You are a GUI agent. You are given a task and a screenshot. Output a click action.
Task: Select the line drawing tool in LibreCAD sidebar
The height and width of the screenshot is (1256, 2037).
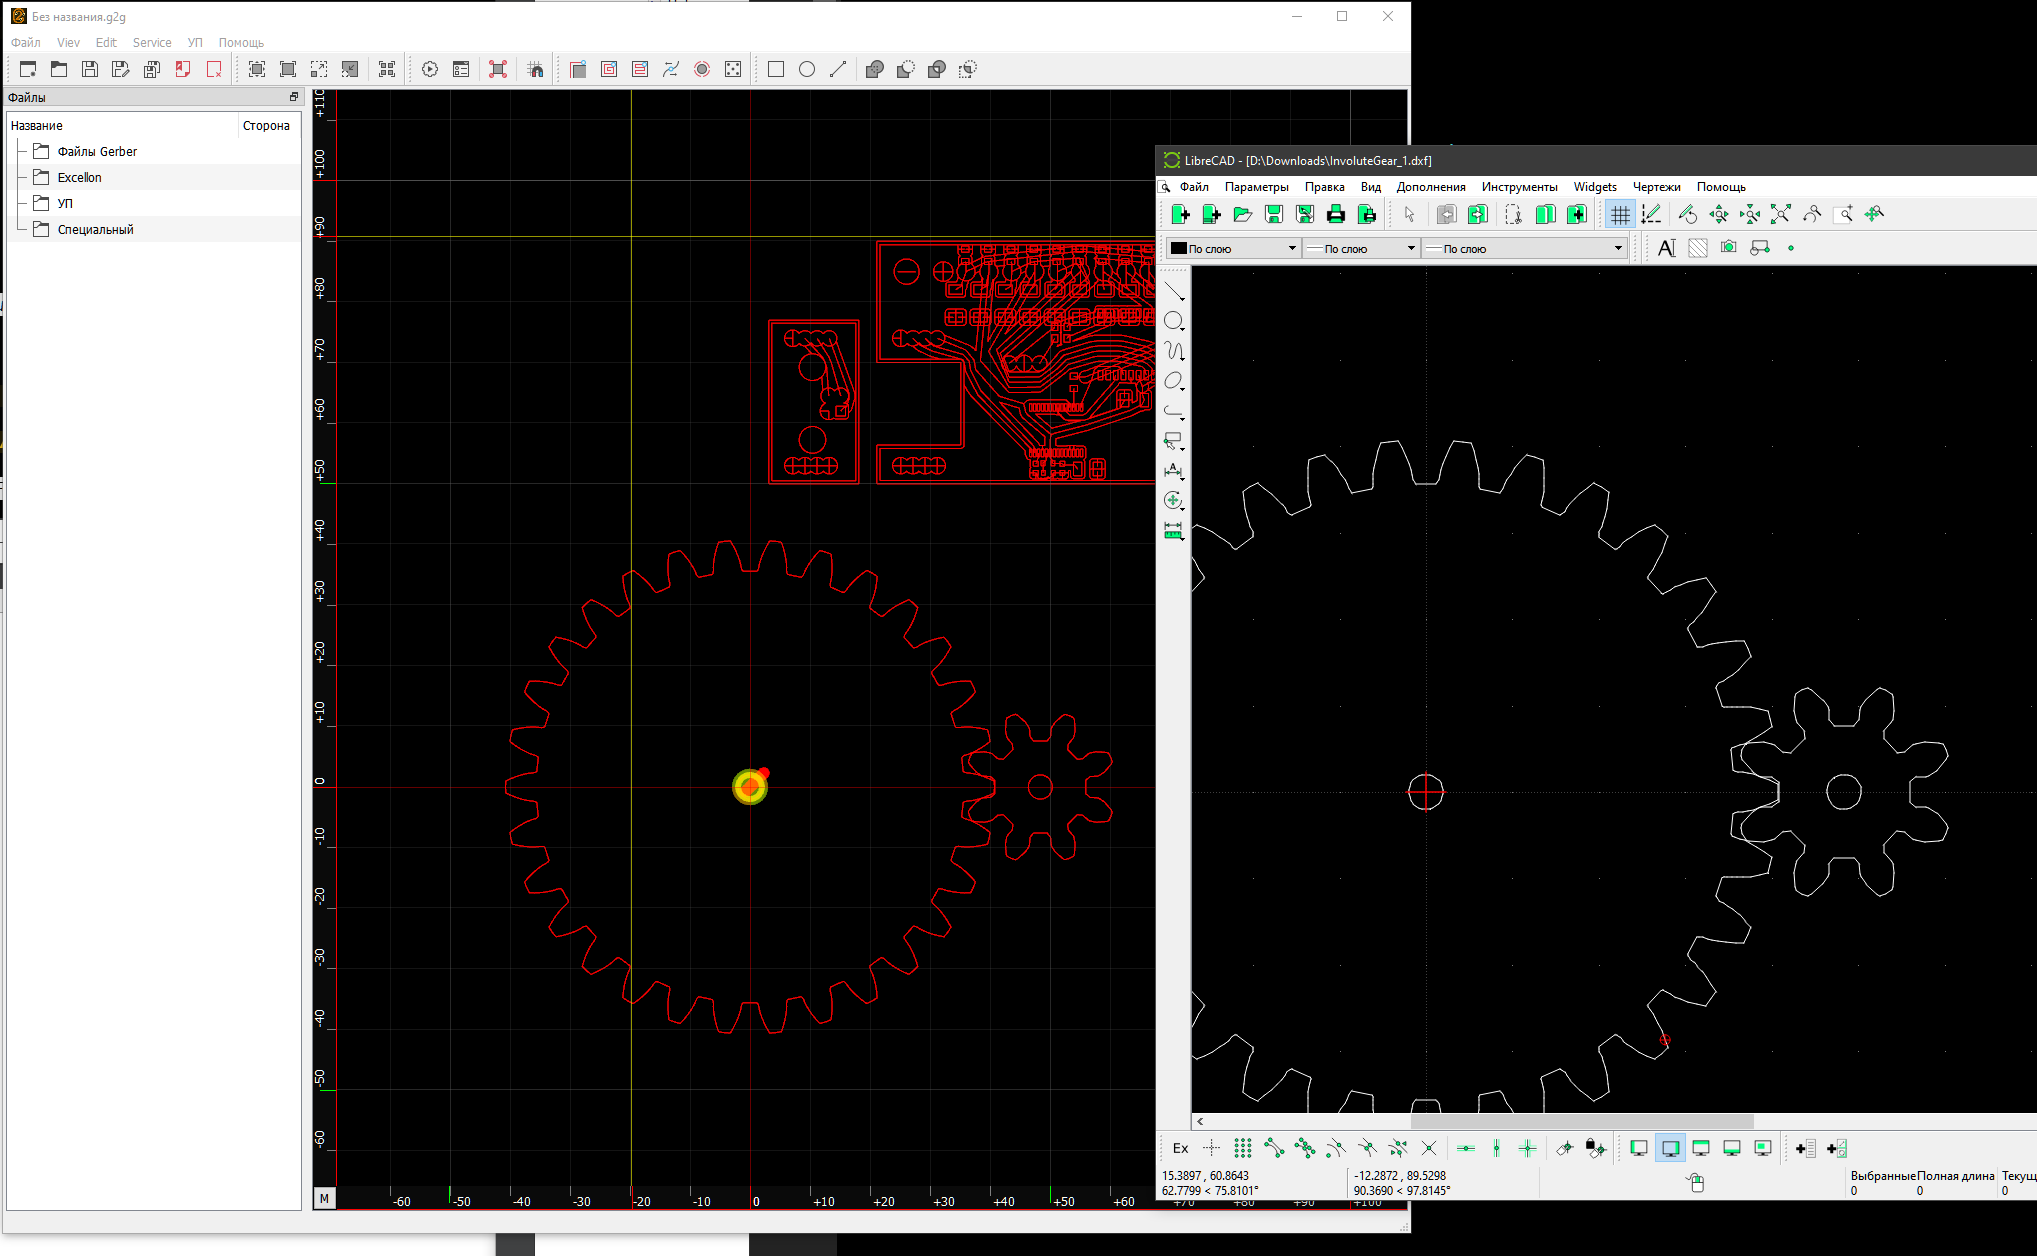coord(1173,291)
